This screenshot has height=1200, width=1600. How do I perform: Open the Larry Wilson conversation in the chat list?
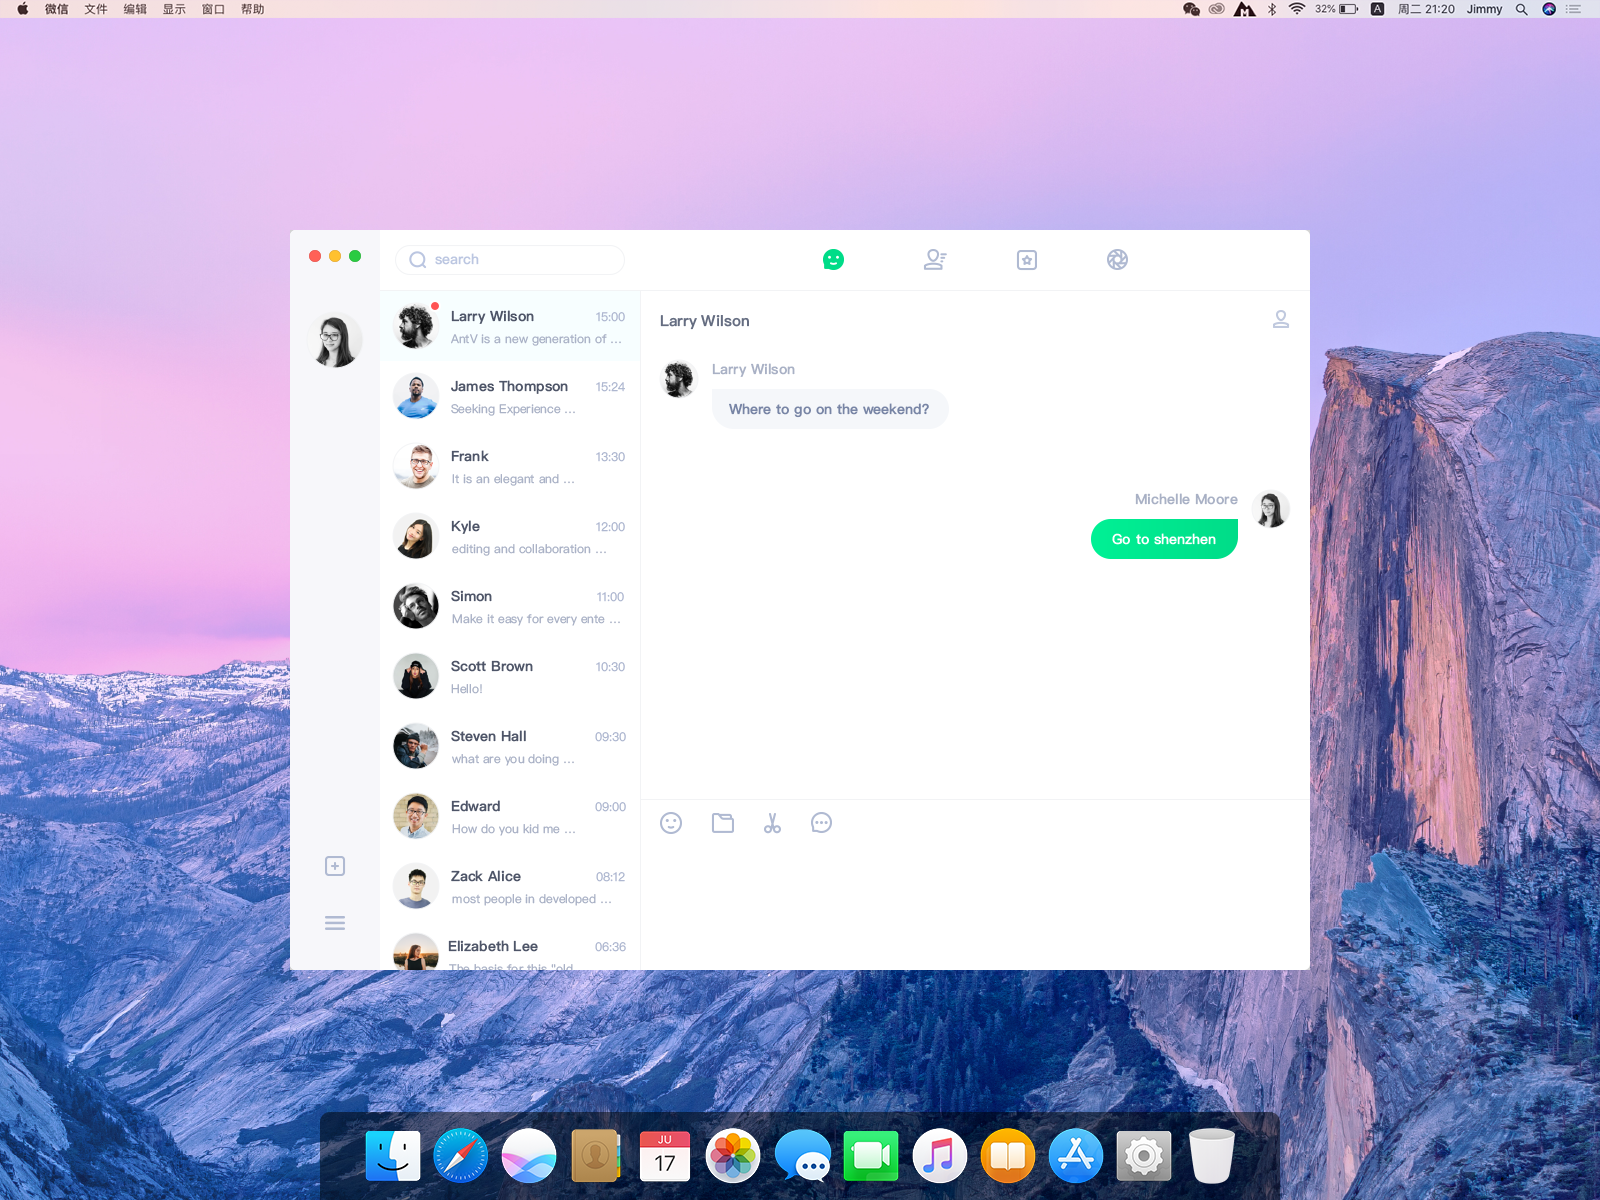(510, 327)
